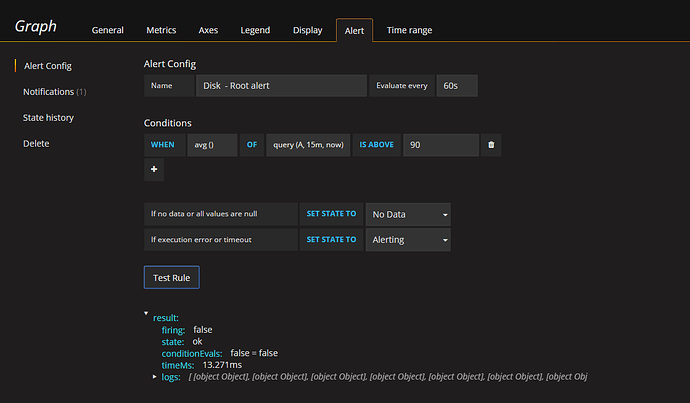The height and width of the screenshot is (403, 690).
Task: Delete condition with trash icon
Action: click(x=490, y=145)
